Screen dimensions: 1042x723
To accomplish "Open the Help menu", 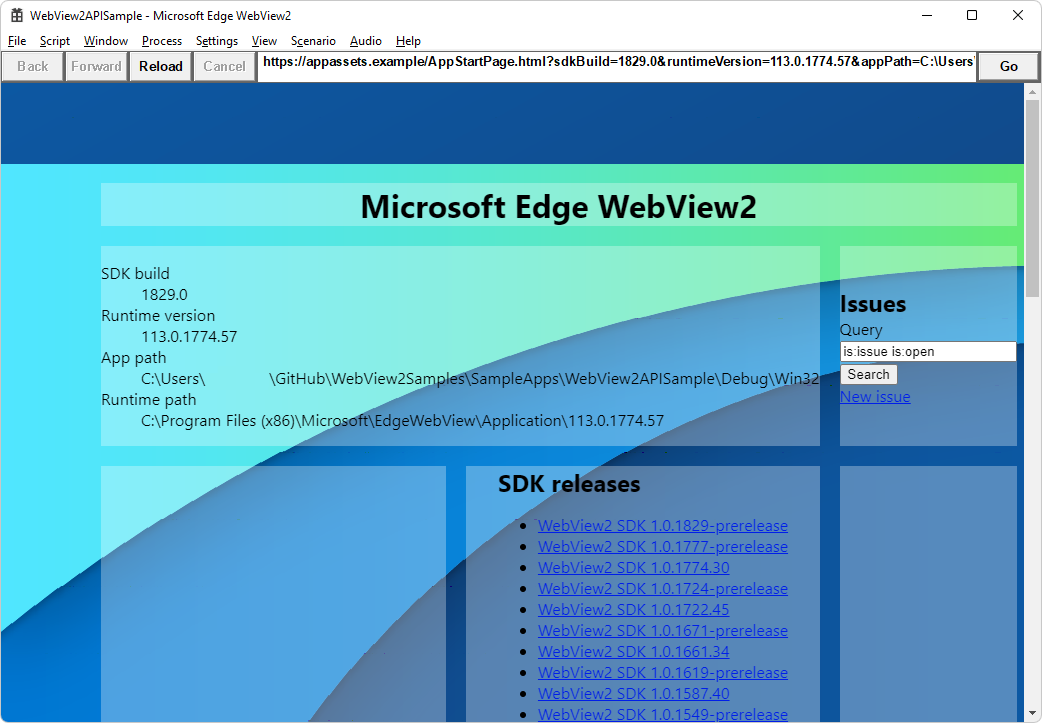I will (x=408, y=41).
